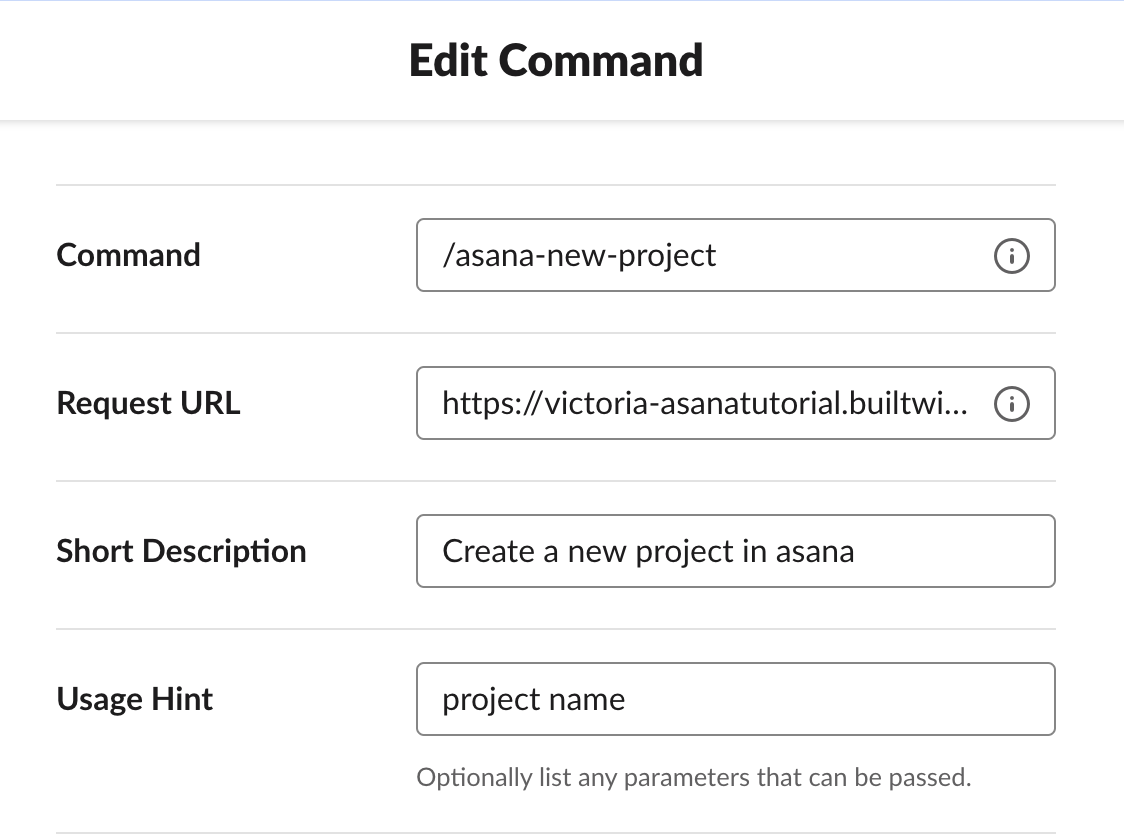Viewport: 1124px width, 836px height.
Task: Click the info icon in the Request URL field
Action: (1011, 404)
